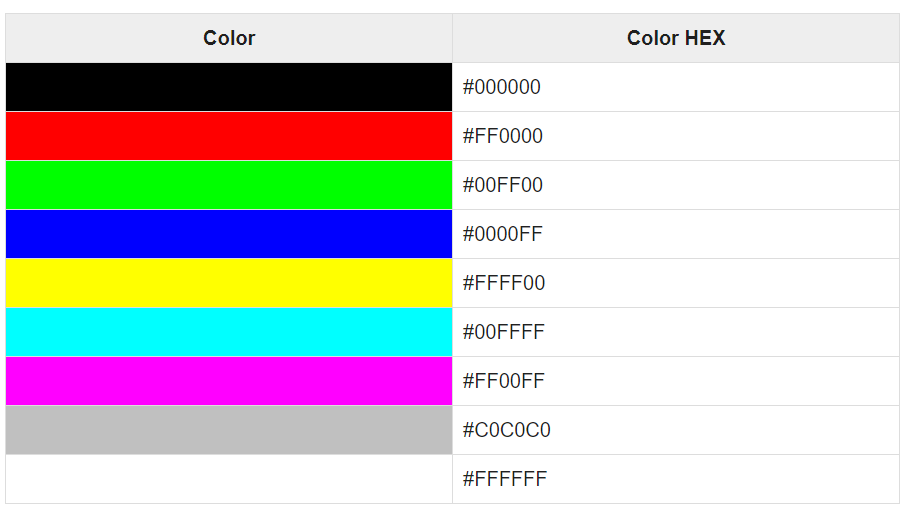Click the Color HEX column header
The image size is (912, 516).
676,38
